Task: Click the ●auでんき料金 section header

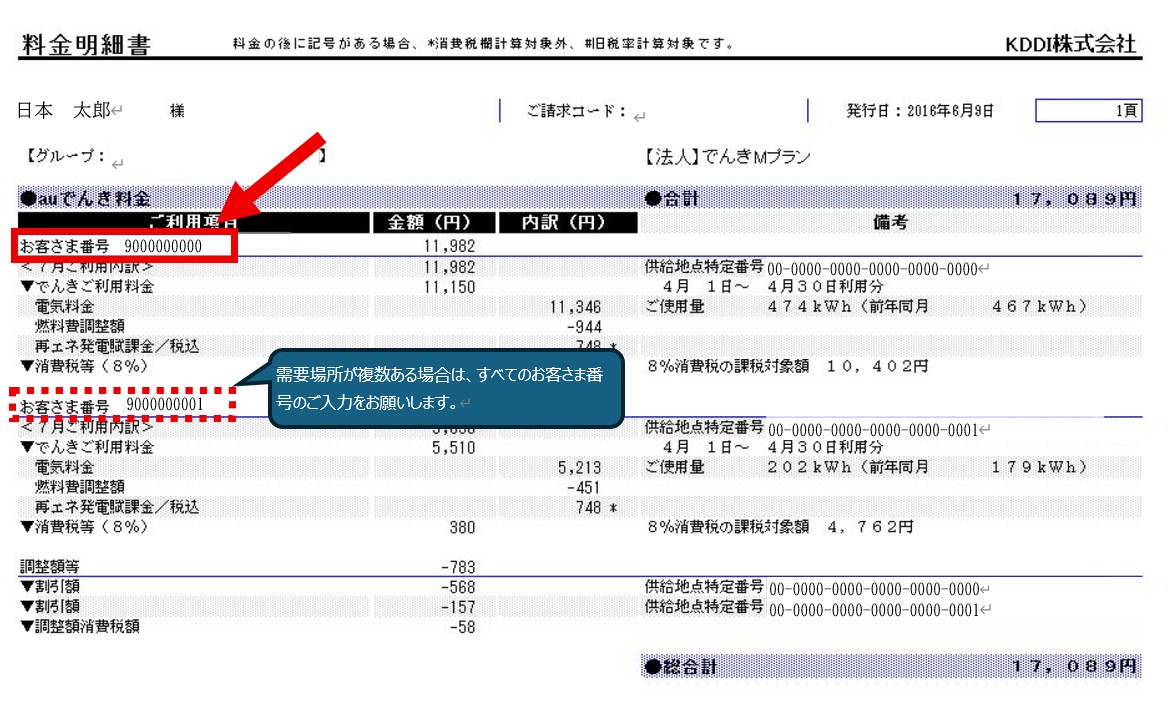Action: coord(85,198)
